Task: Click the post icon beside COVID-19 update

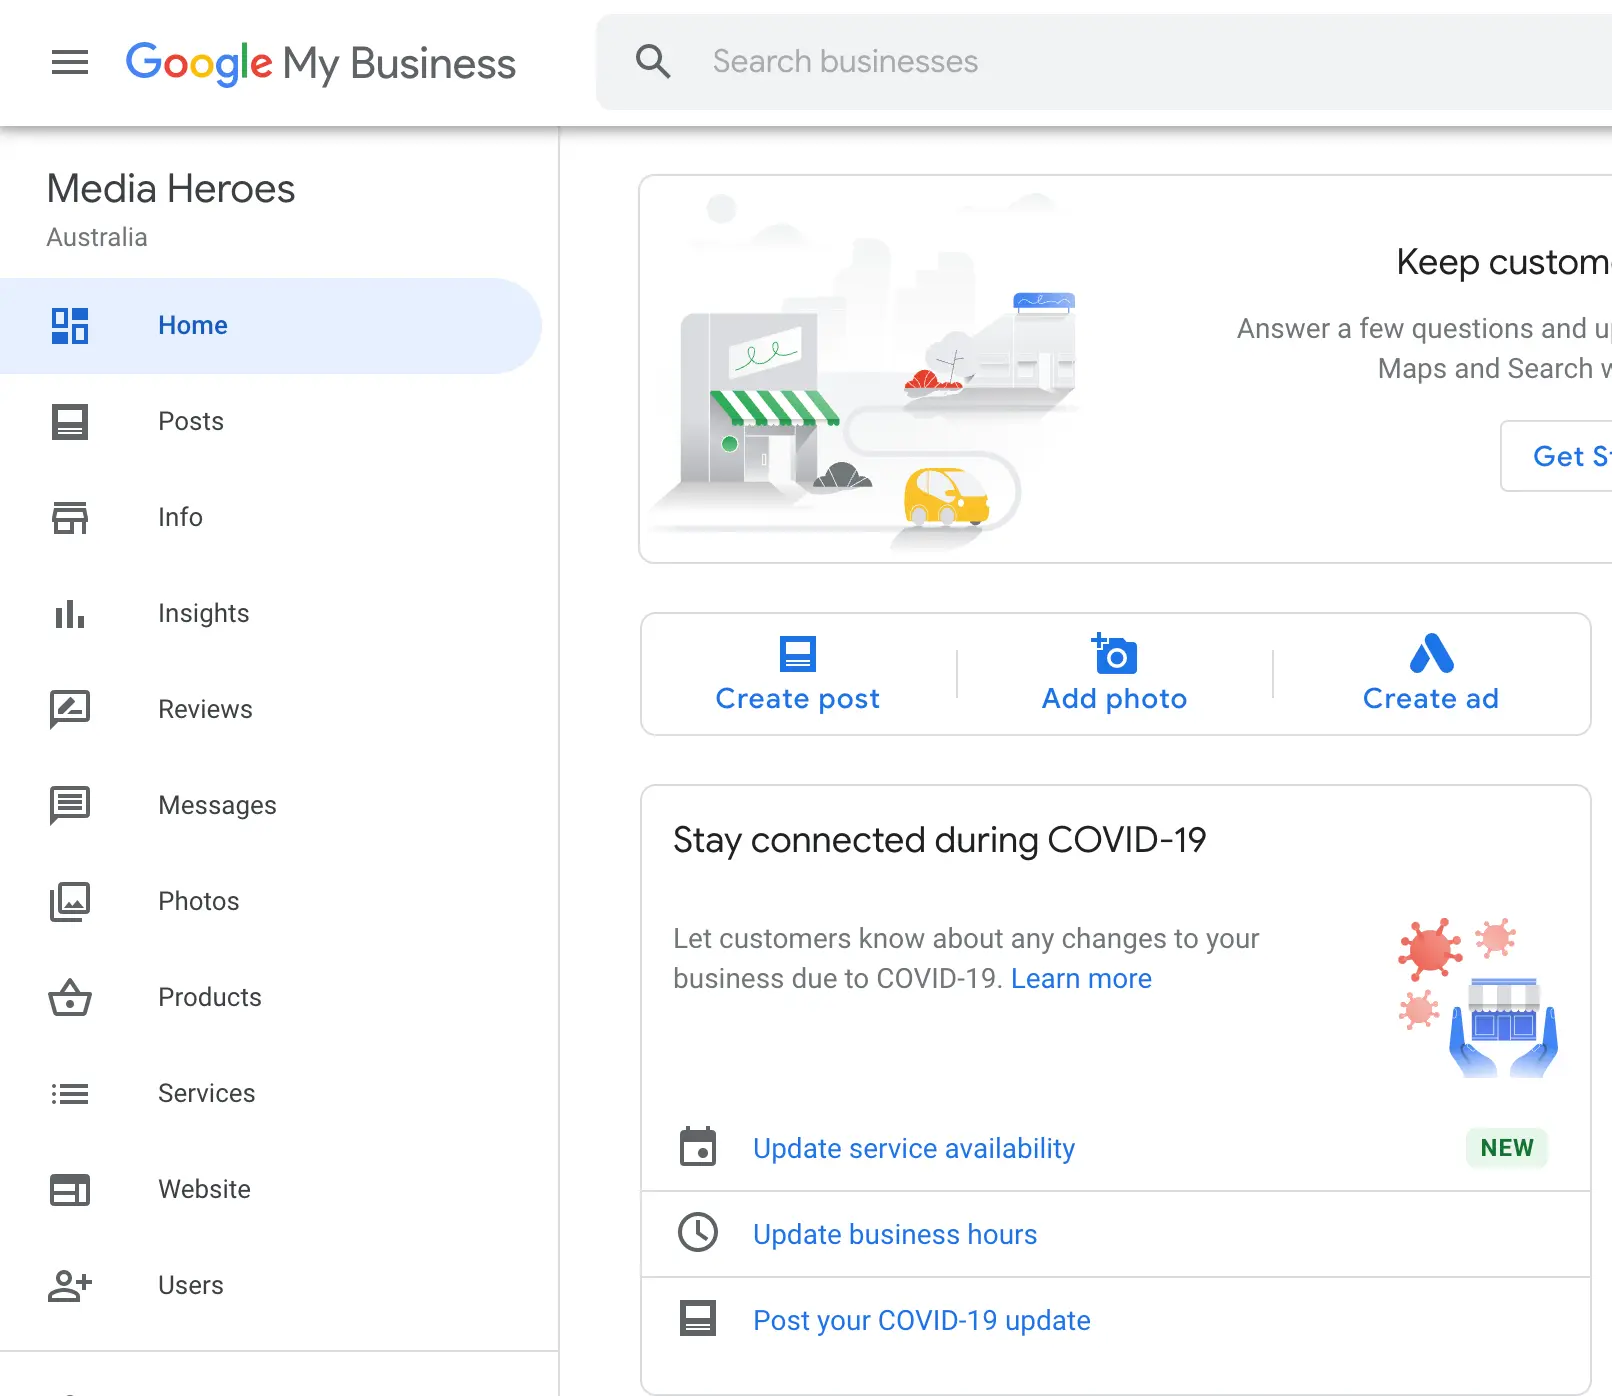Action: [x=698, y=1319]
